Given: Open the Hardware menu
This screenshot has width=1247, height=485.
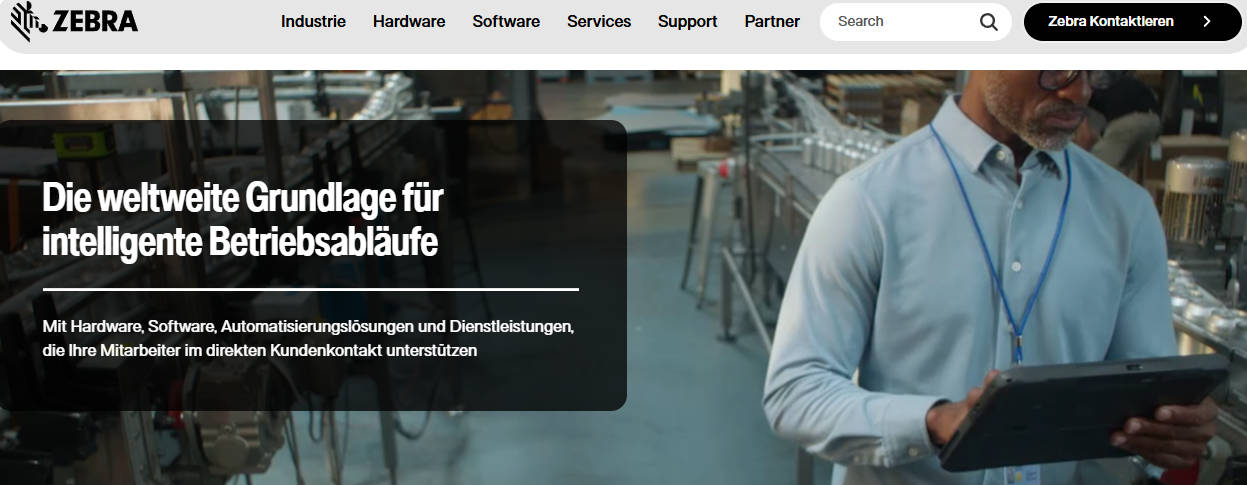Looking at the screenshot, I should [x=409, y=21].
